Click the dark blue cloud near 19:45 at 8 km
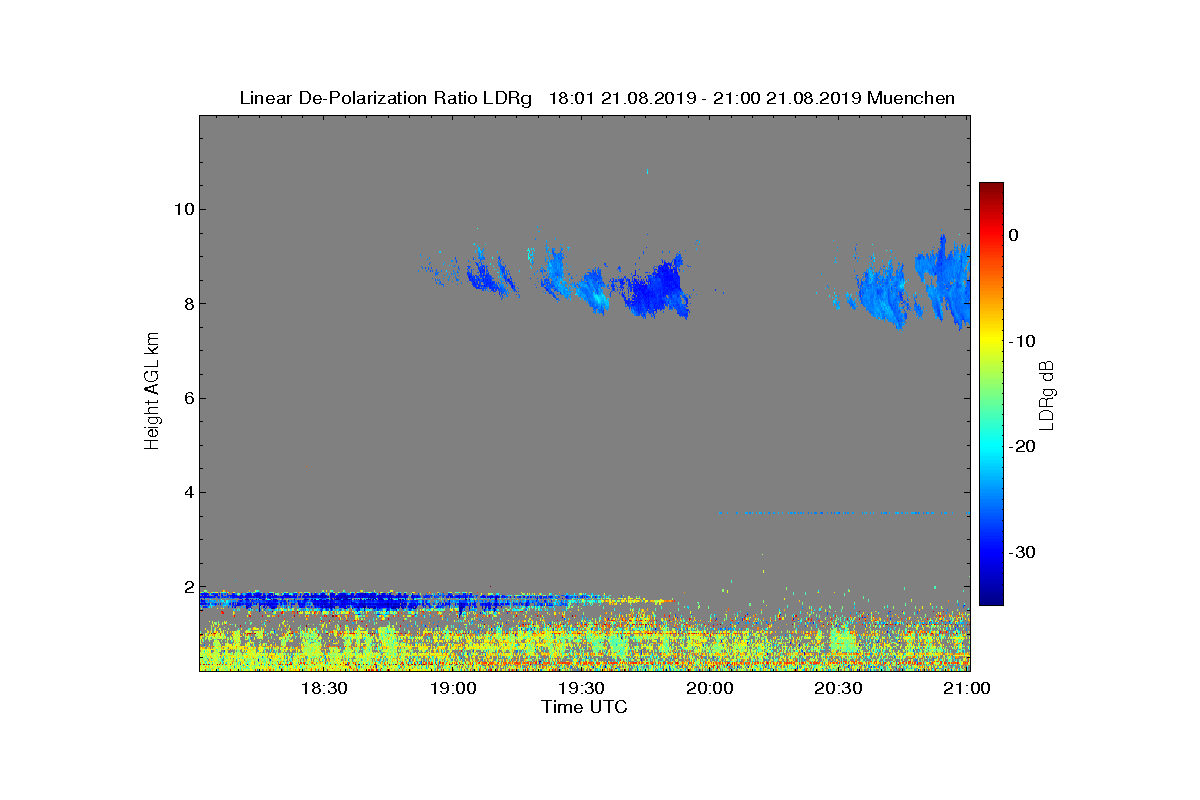1200x800 pixels. point(655,290)
